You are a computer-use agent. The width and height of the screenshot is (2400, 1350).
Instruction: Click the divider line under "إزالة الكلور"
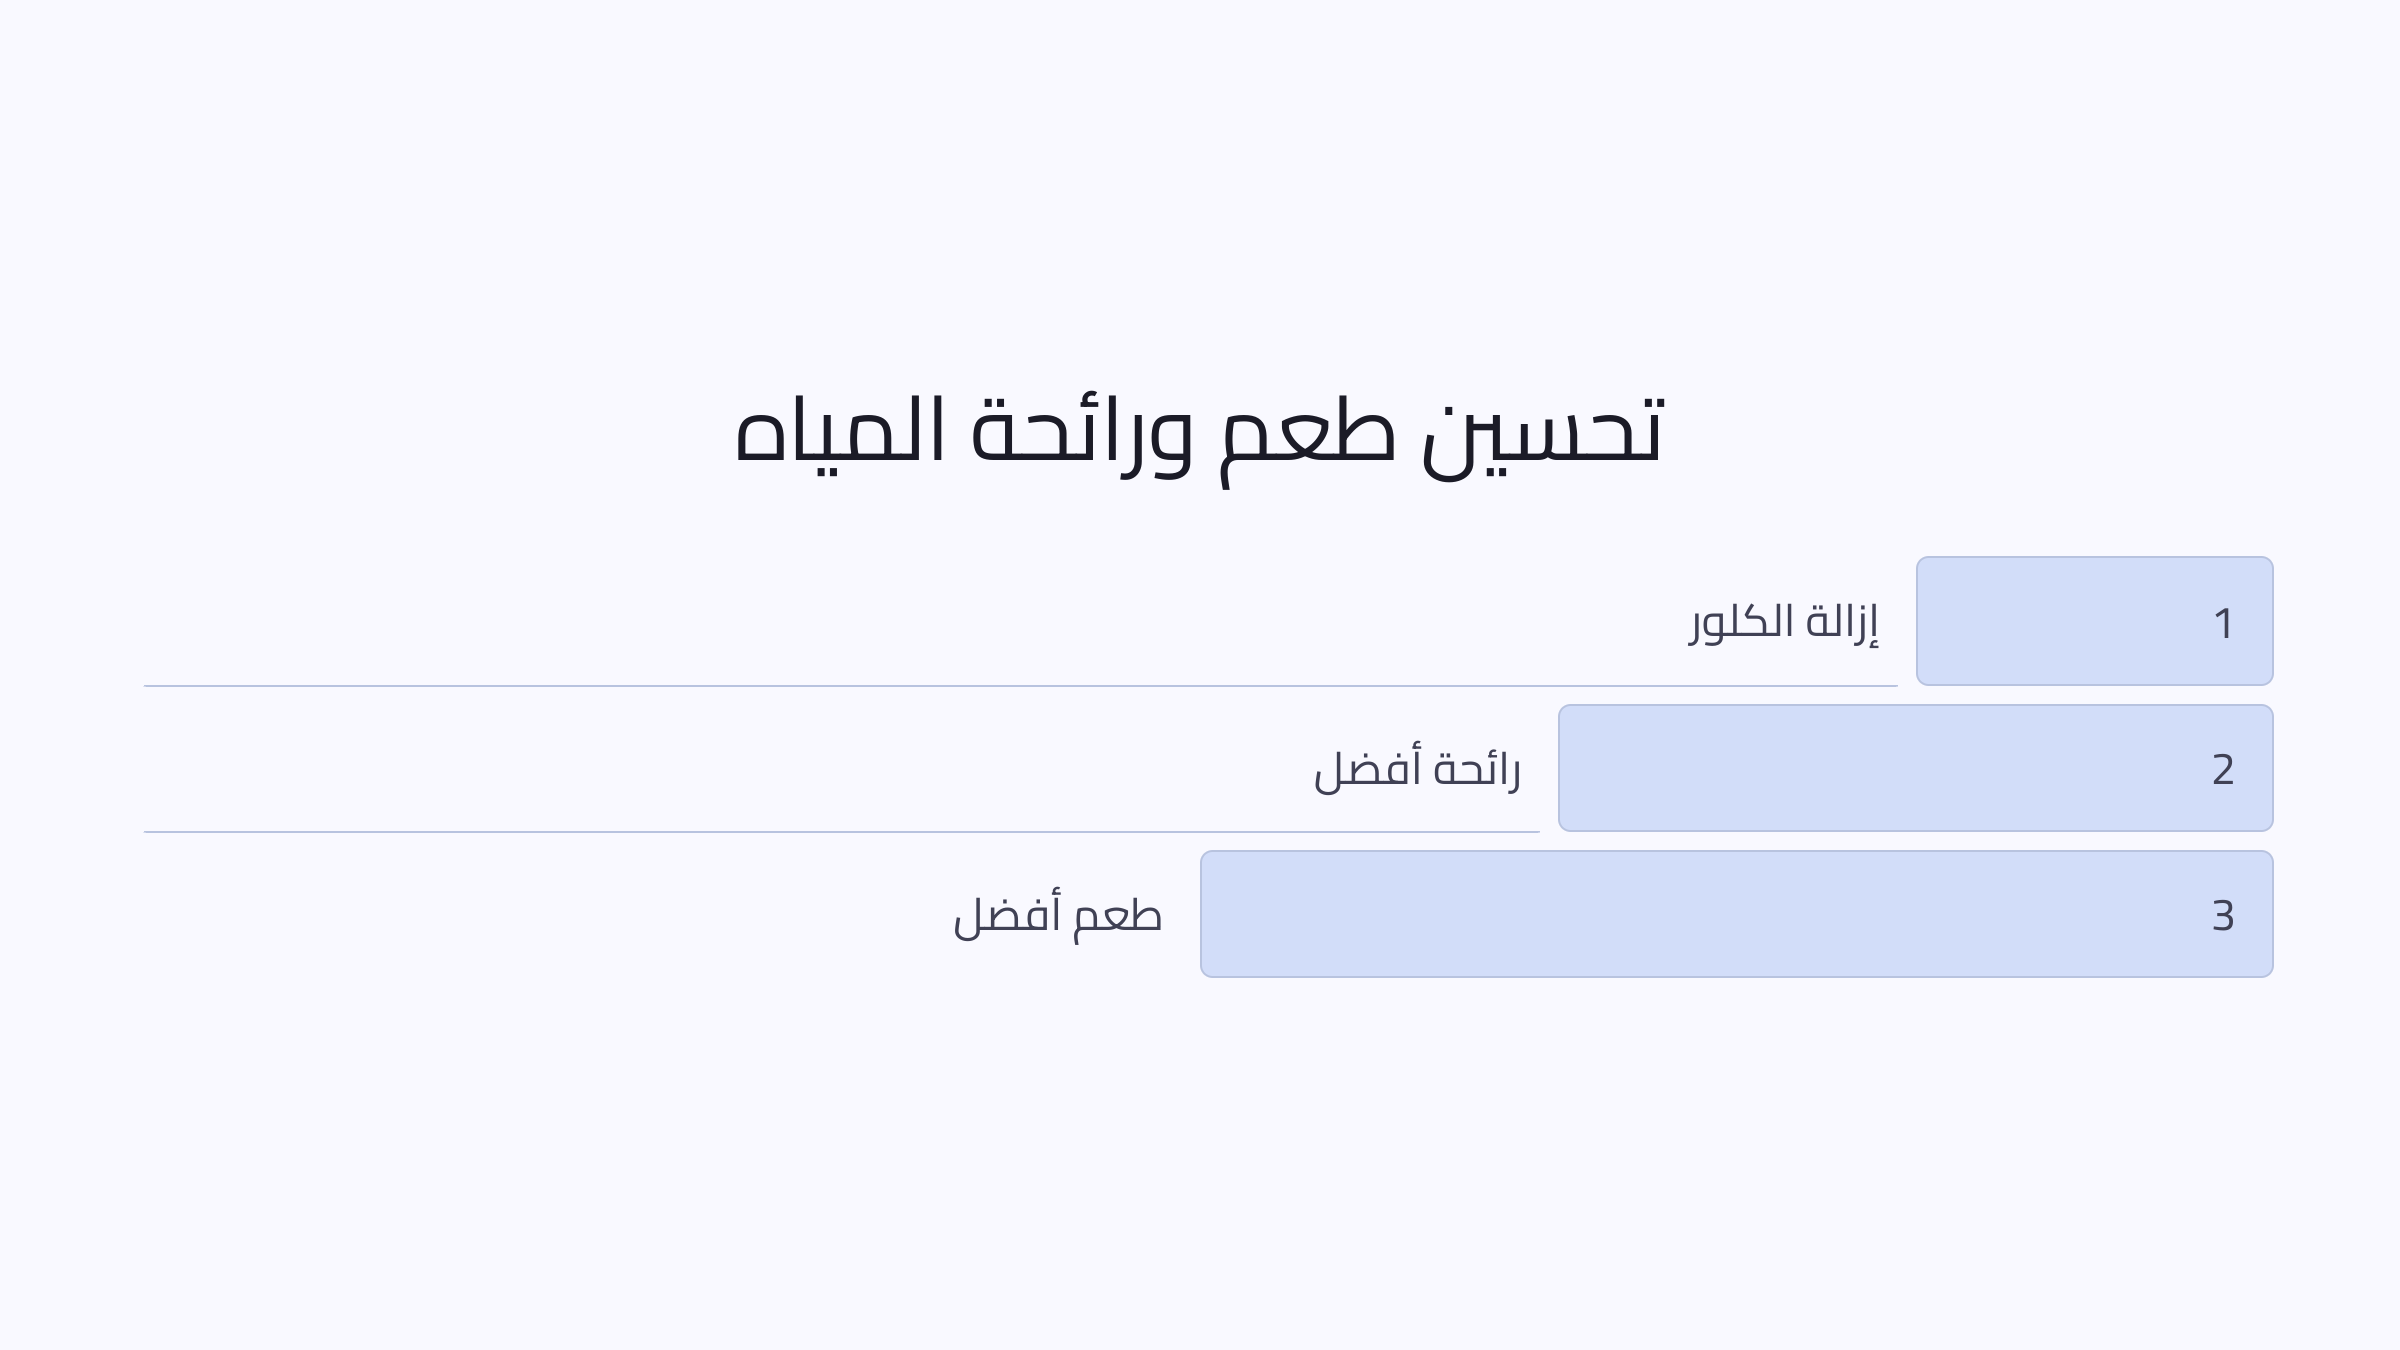tap(1020, 686)
